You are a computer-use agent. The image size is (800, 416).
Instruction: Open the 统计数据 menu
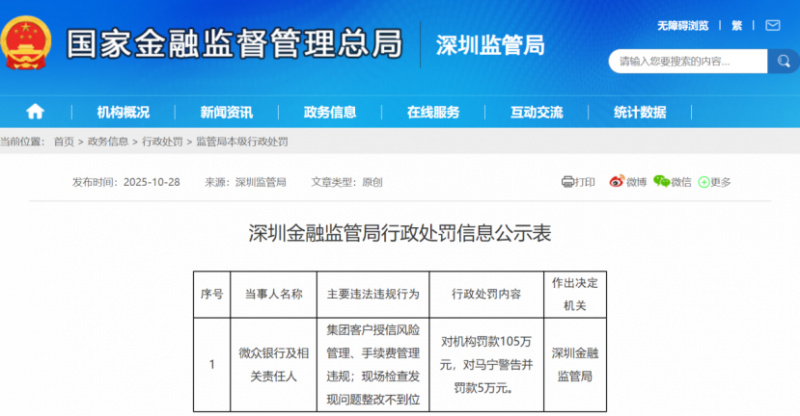[x=640, y=111]
